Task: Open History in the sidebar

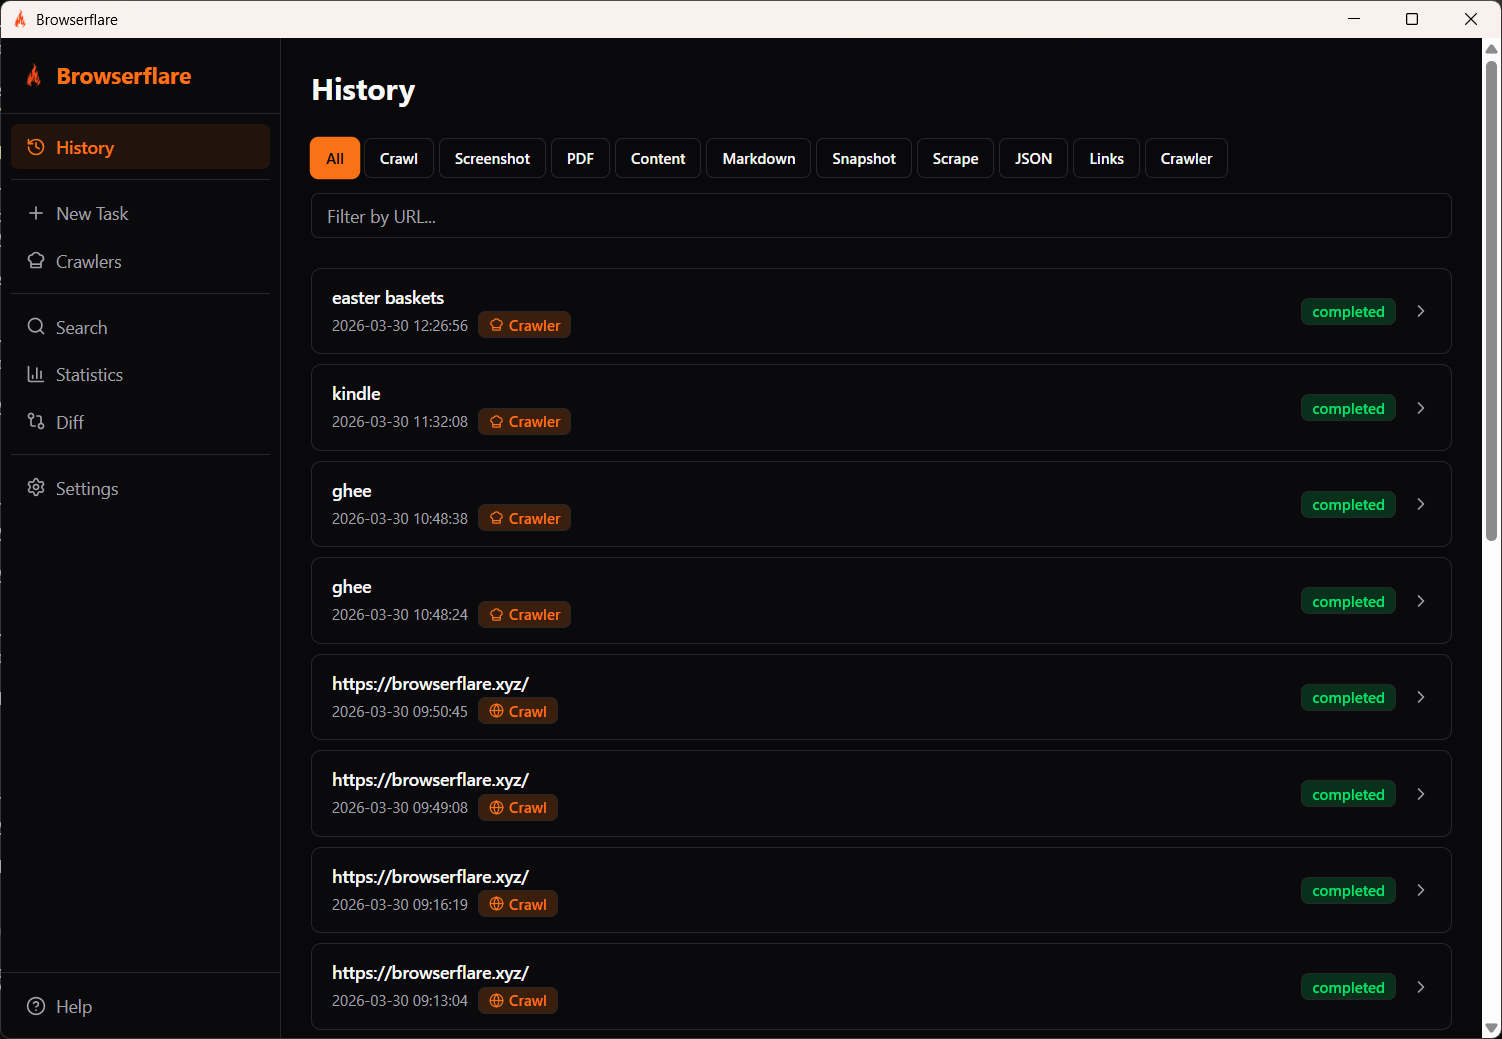Action: [x=140, y=147]
